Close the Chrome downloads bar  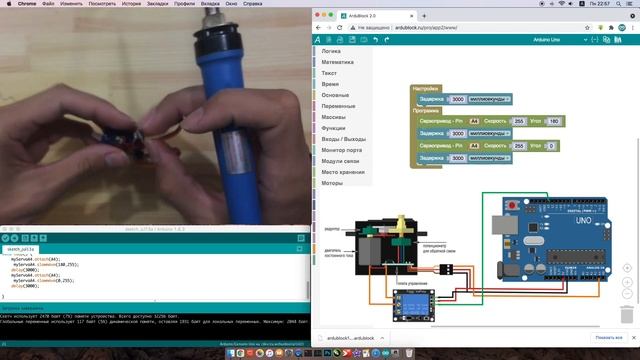click(x=634, y=338)
